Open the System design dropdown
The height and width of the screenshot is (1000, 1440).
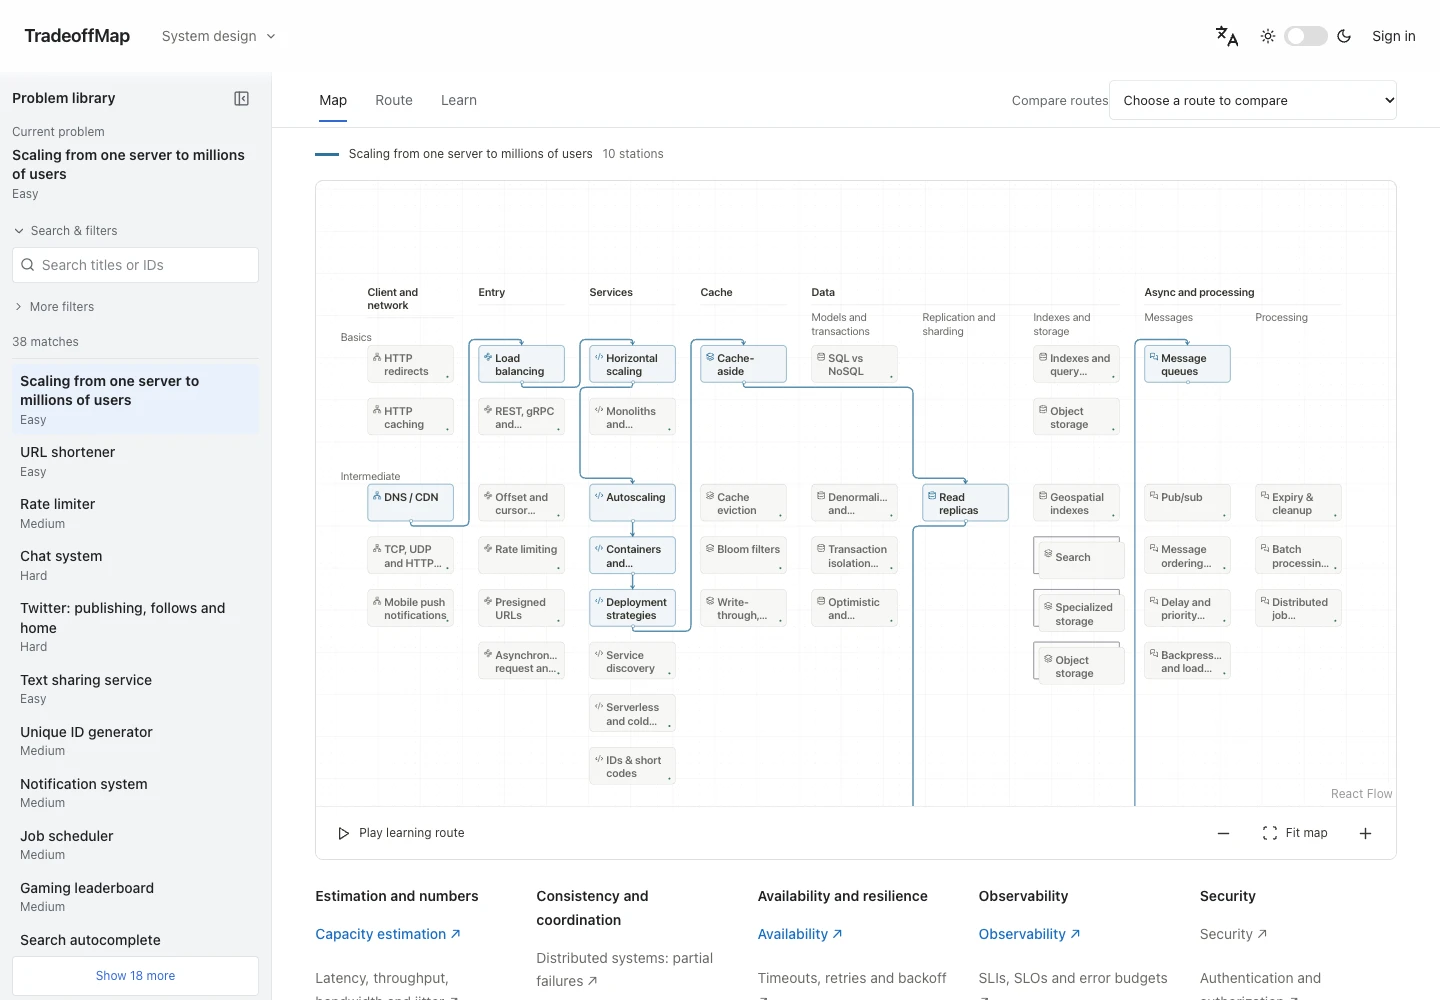219,36
